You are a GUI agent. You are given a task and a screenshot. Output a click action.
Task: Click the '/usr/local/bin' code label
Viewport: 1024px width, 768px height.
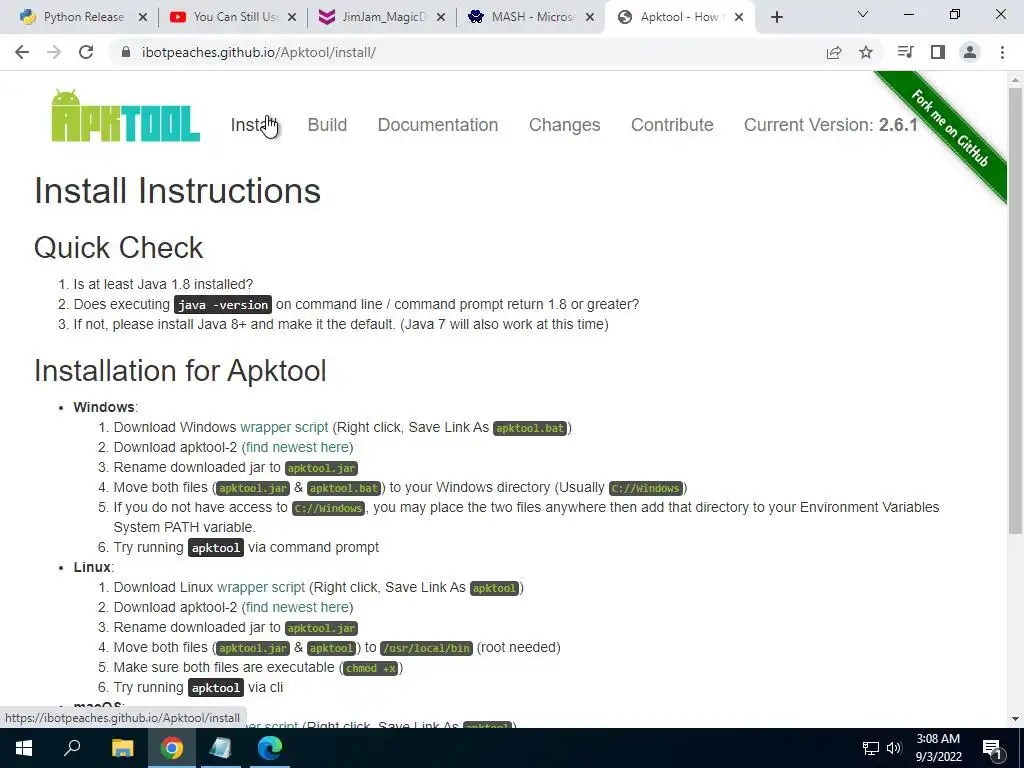tap(426, 648)
